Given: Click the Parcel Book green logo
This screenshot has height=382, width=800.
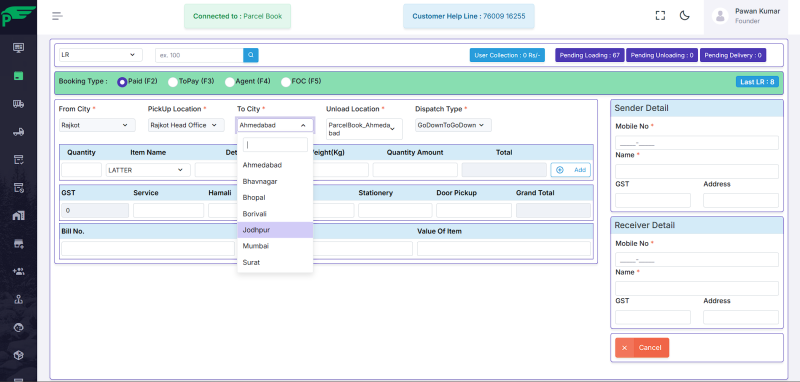Looking at the screenshot, I should tap(18, 15).
